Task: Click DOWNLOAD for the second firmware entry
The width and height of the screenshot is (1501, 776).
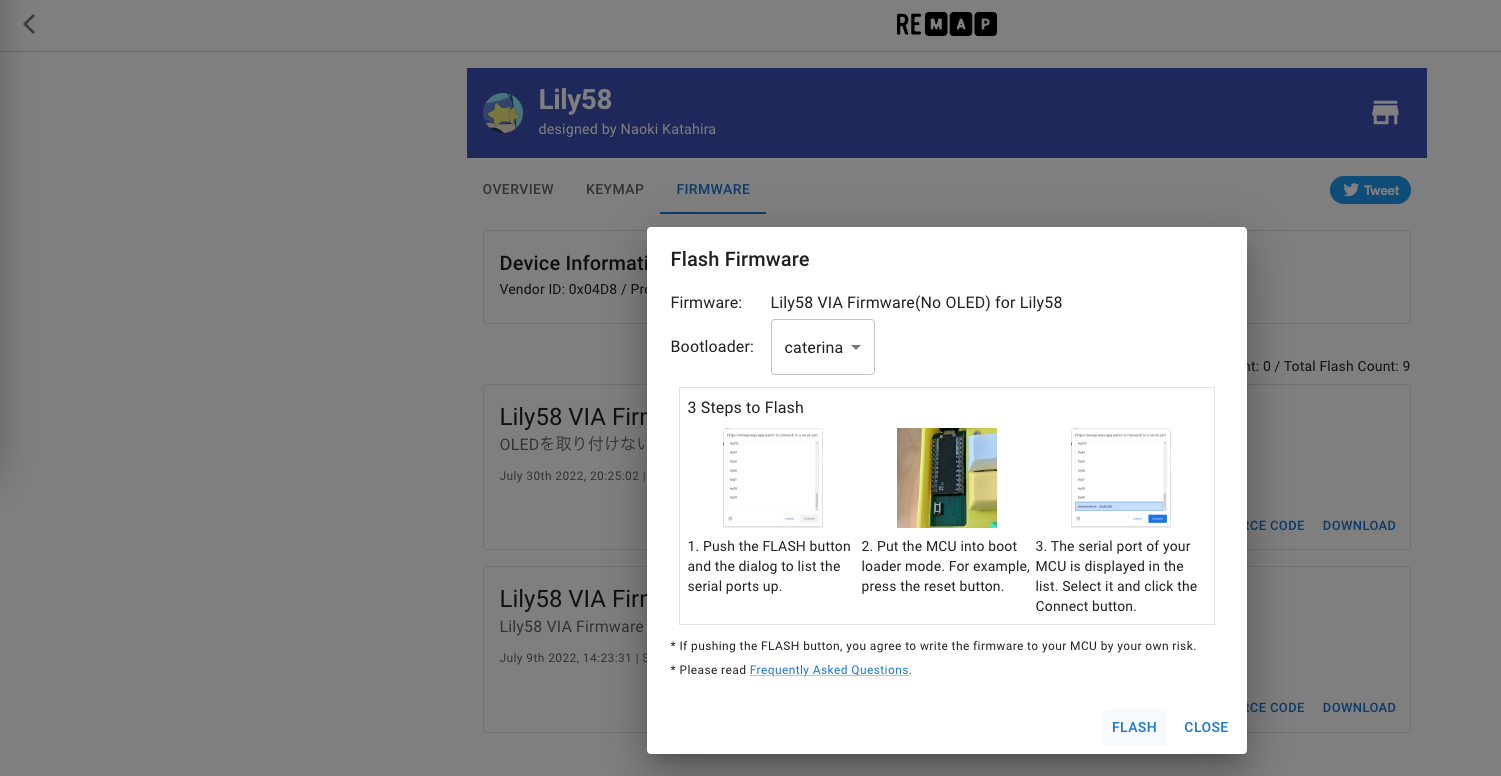Action: 1359,708
